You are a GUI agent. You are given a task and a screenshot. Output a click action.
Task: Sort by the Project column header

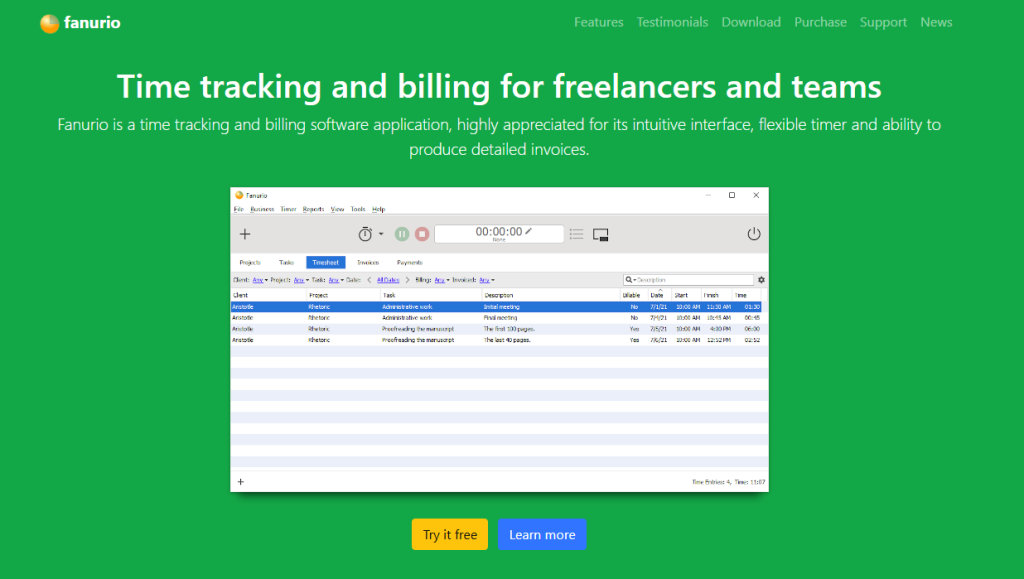coord(344,295)
